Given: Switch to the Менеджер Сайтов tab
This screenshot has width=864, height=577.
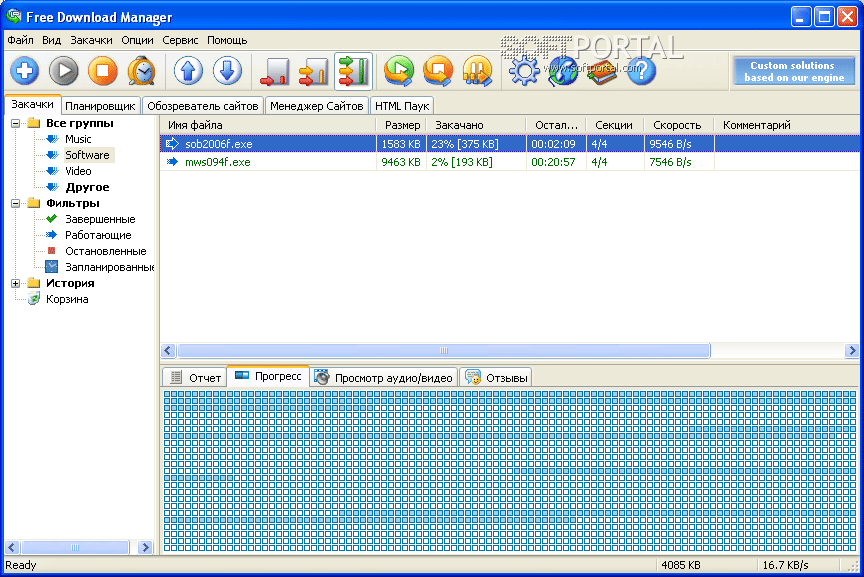Looking at the screenshot, I should (x=316, y=106).
